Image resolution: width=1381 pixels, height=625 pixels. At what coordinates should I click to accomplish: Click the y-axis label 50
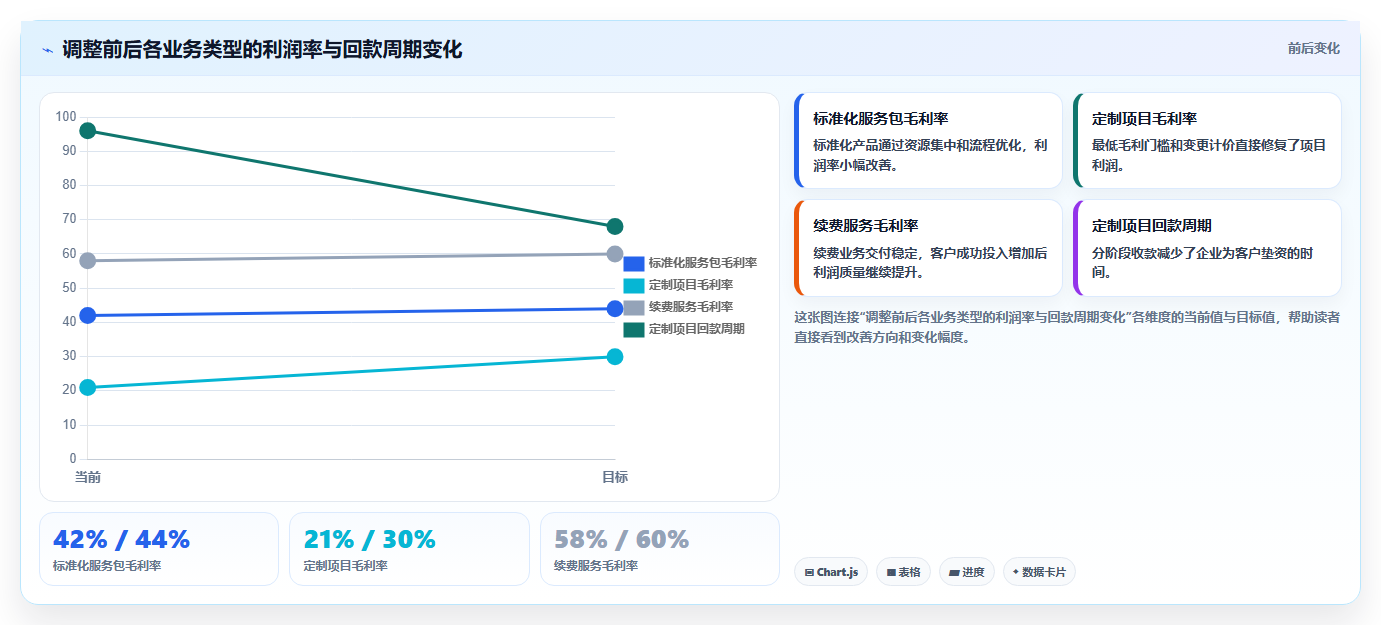(x=69, y=288)
